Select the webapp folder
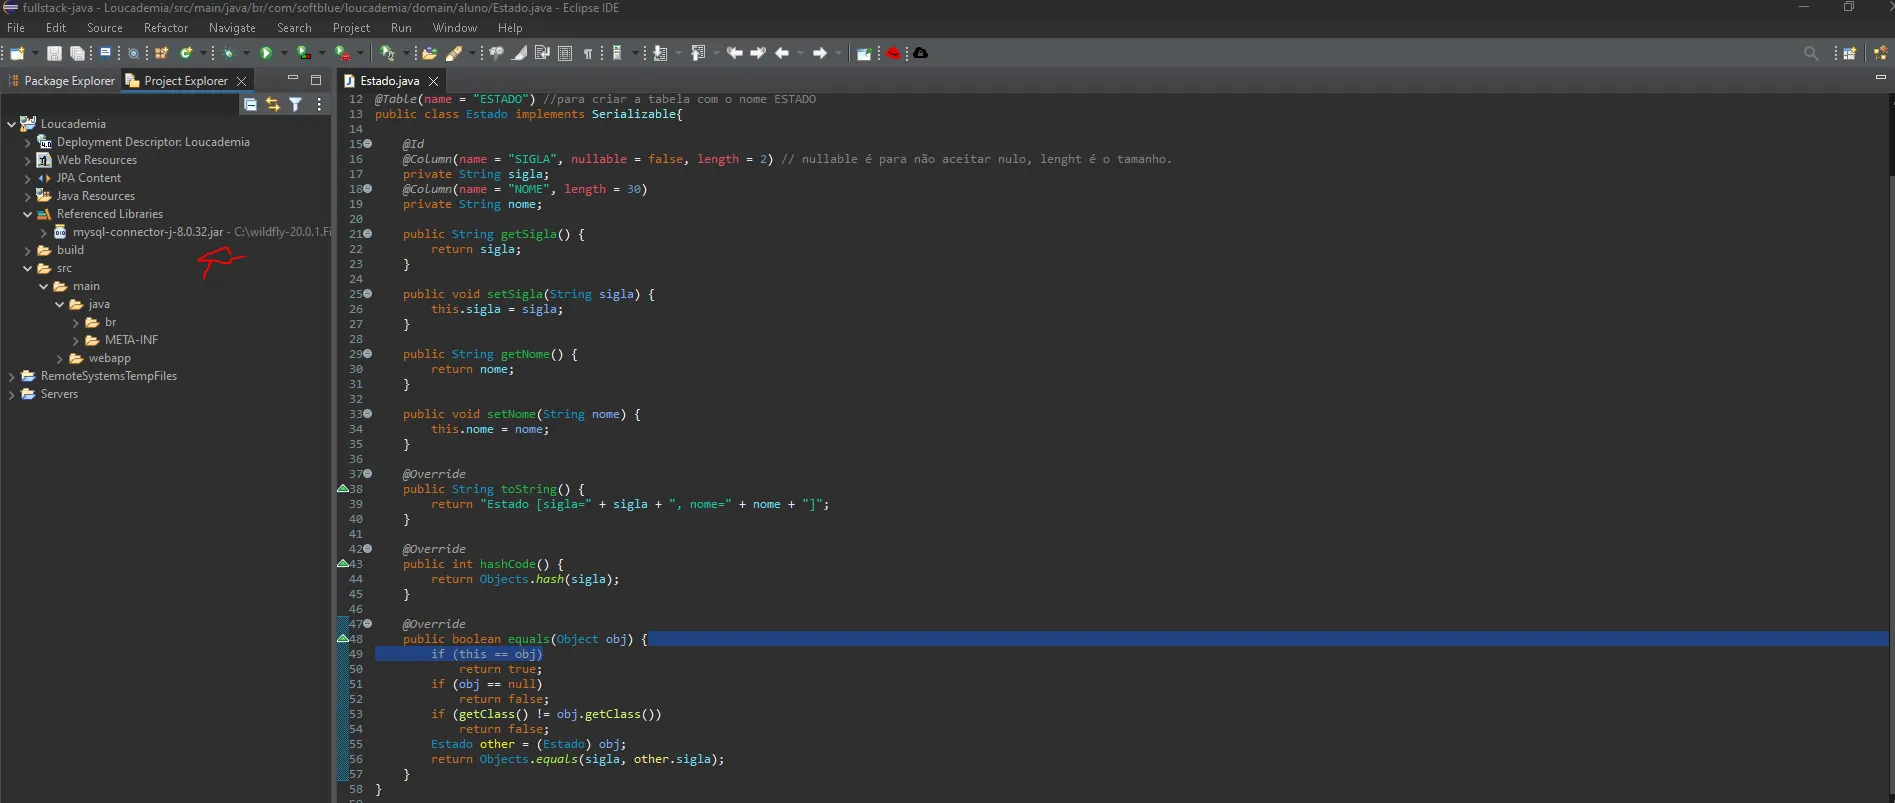The height and width of the screenshot is (803, 1895). tap(109, 358)
